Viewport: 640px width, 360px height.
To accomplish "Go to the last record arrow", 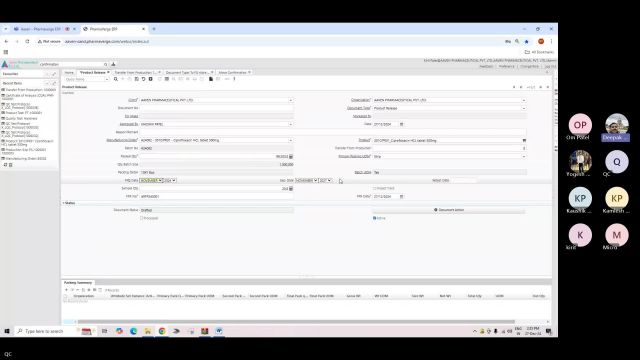I will point(547,87).
